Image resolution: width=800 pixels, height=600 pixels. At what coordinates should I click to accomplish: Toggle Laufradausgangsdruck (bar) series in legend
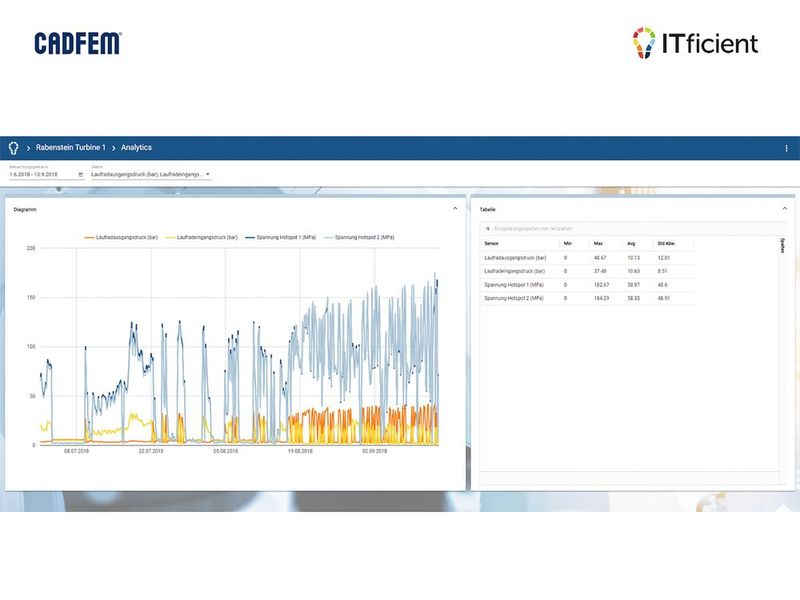[121, 237]
